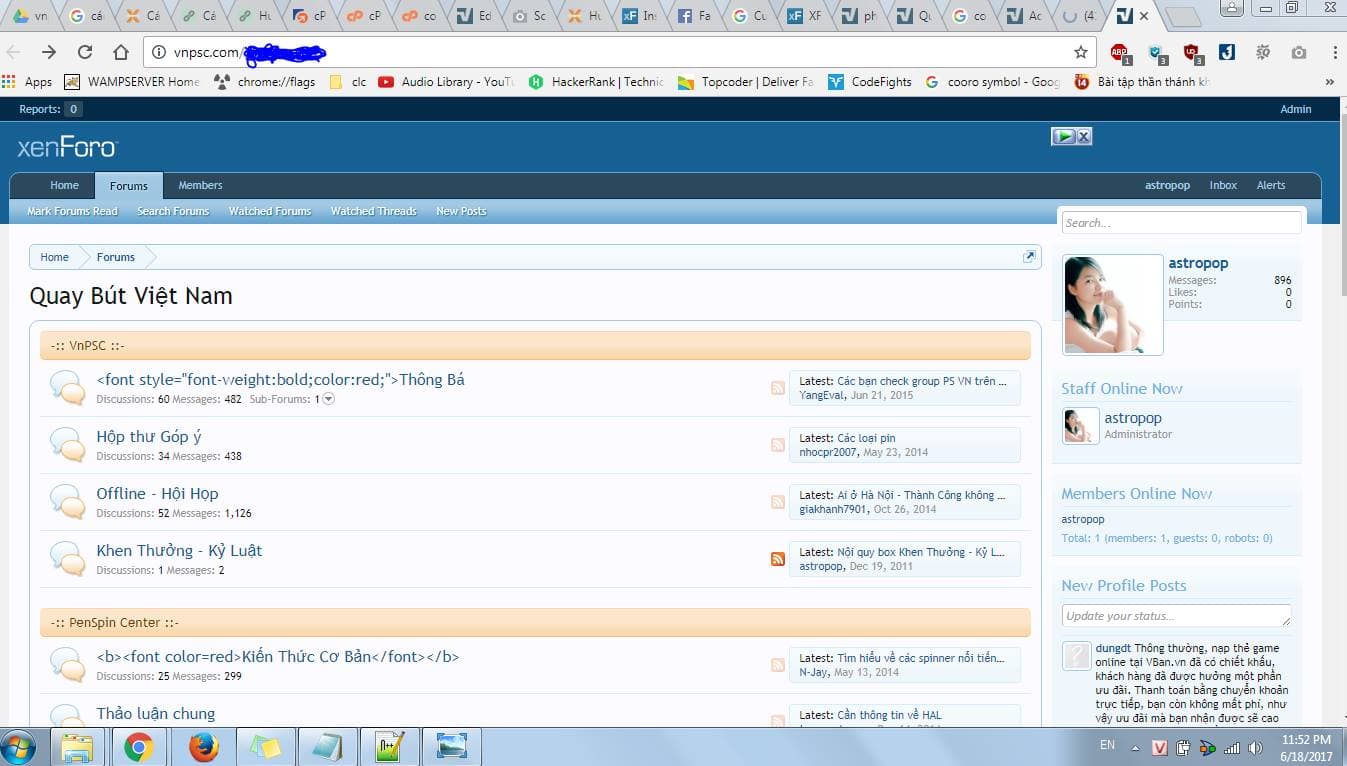The image size is (1347, 766).
Task: Open the highlighted RSS icon for Khen Thưởng - Kỷ Luật
Action: (777, 558)
